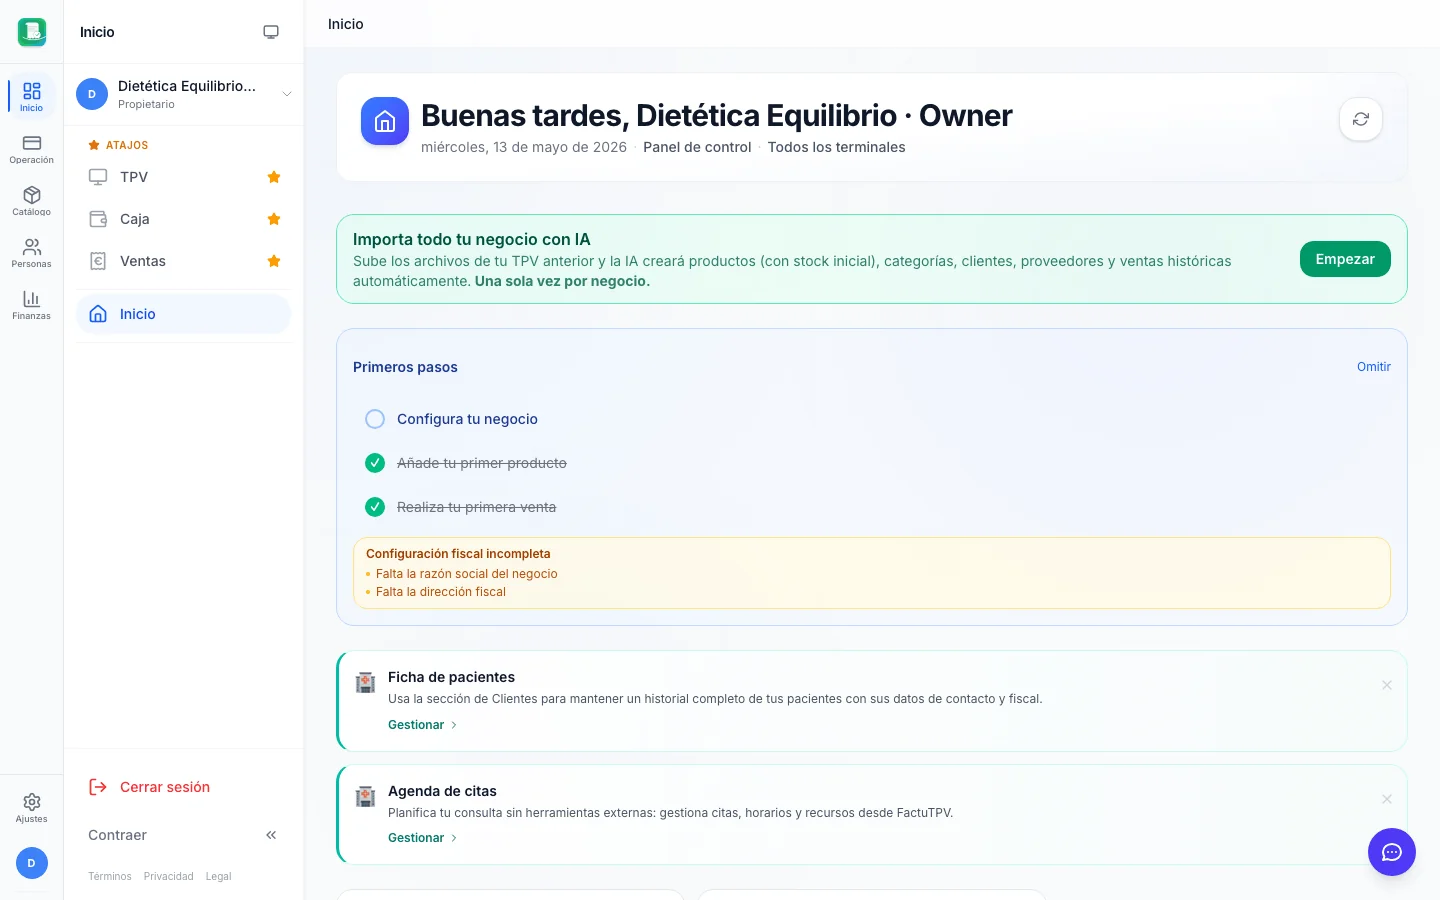Screen dimensions: 1440x900
Task: Open Gestionar link under Ficha de pacientes
Action: pos(422,725)
